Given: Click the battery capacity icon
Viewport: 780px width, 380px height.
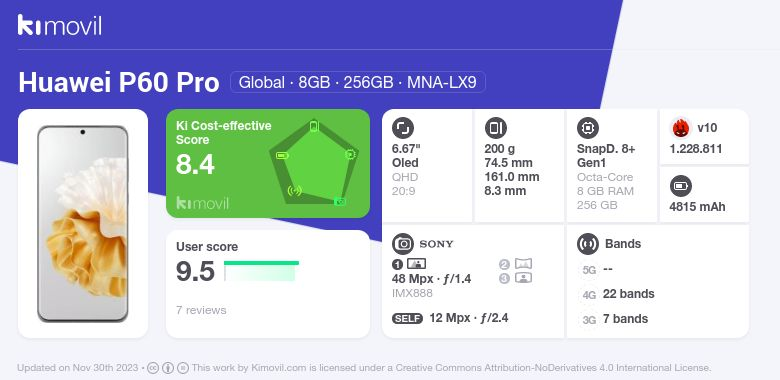Looking at the screenshot, I should pyautogui.click(x=681, y=187).
